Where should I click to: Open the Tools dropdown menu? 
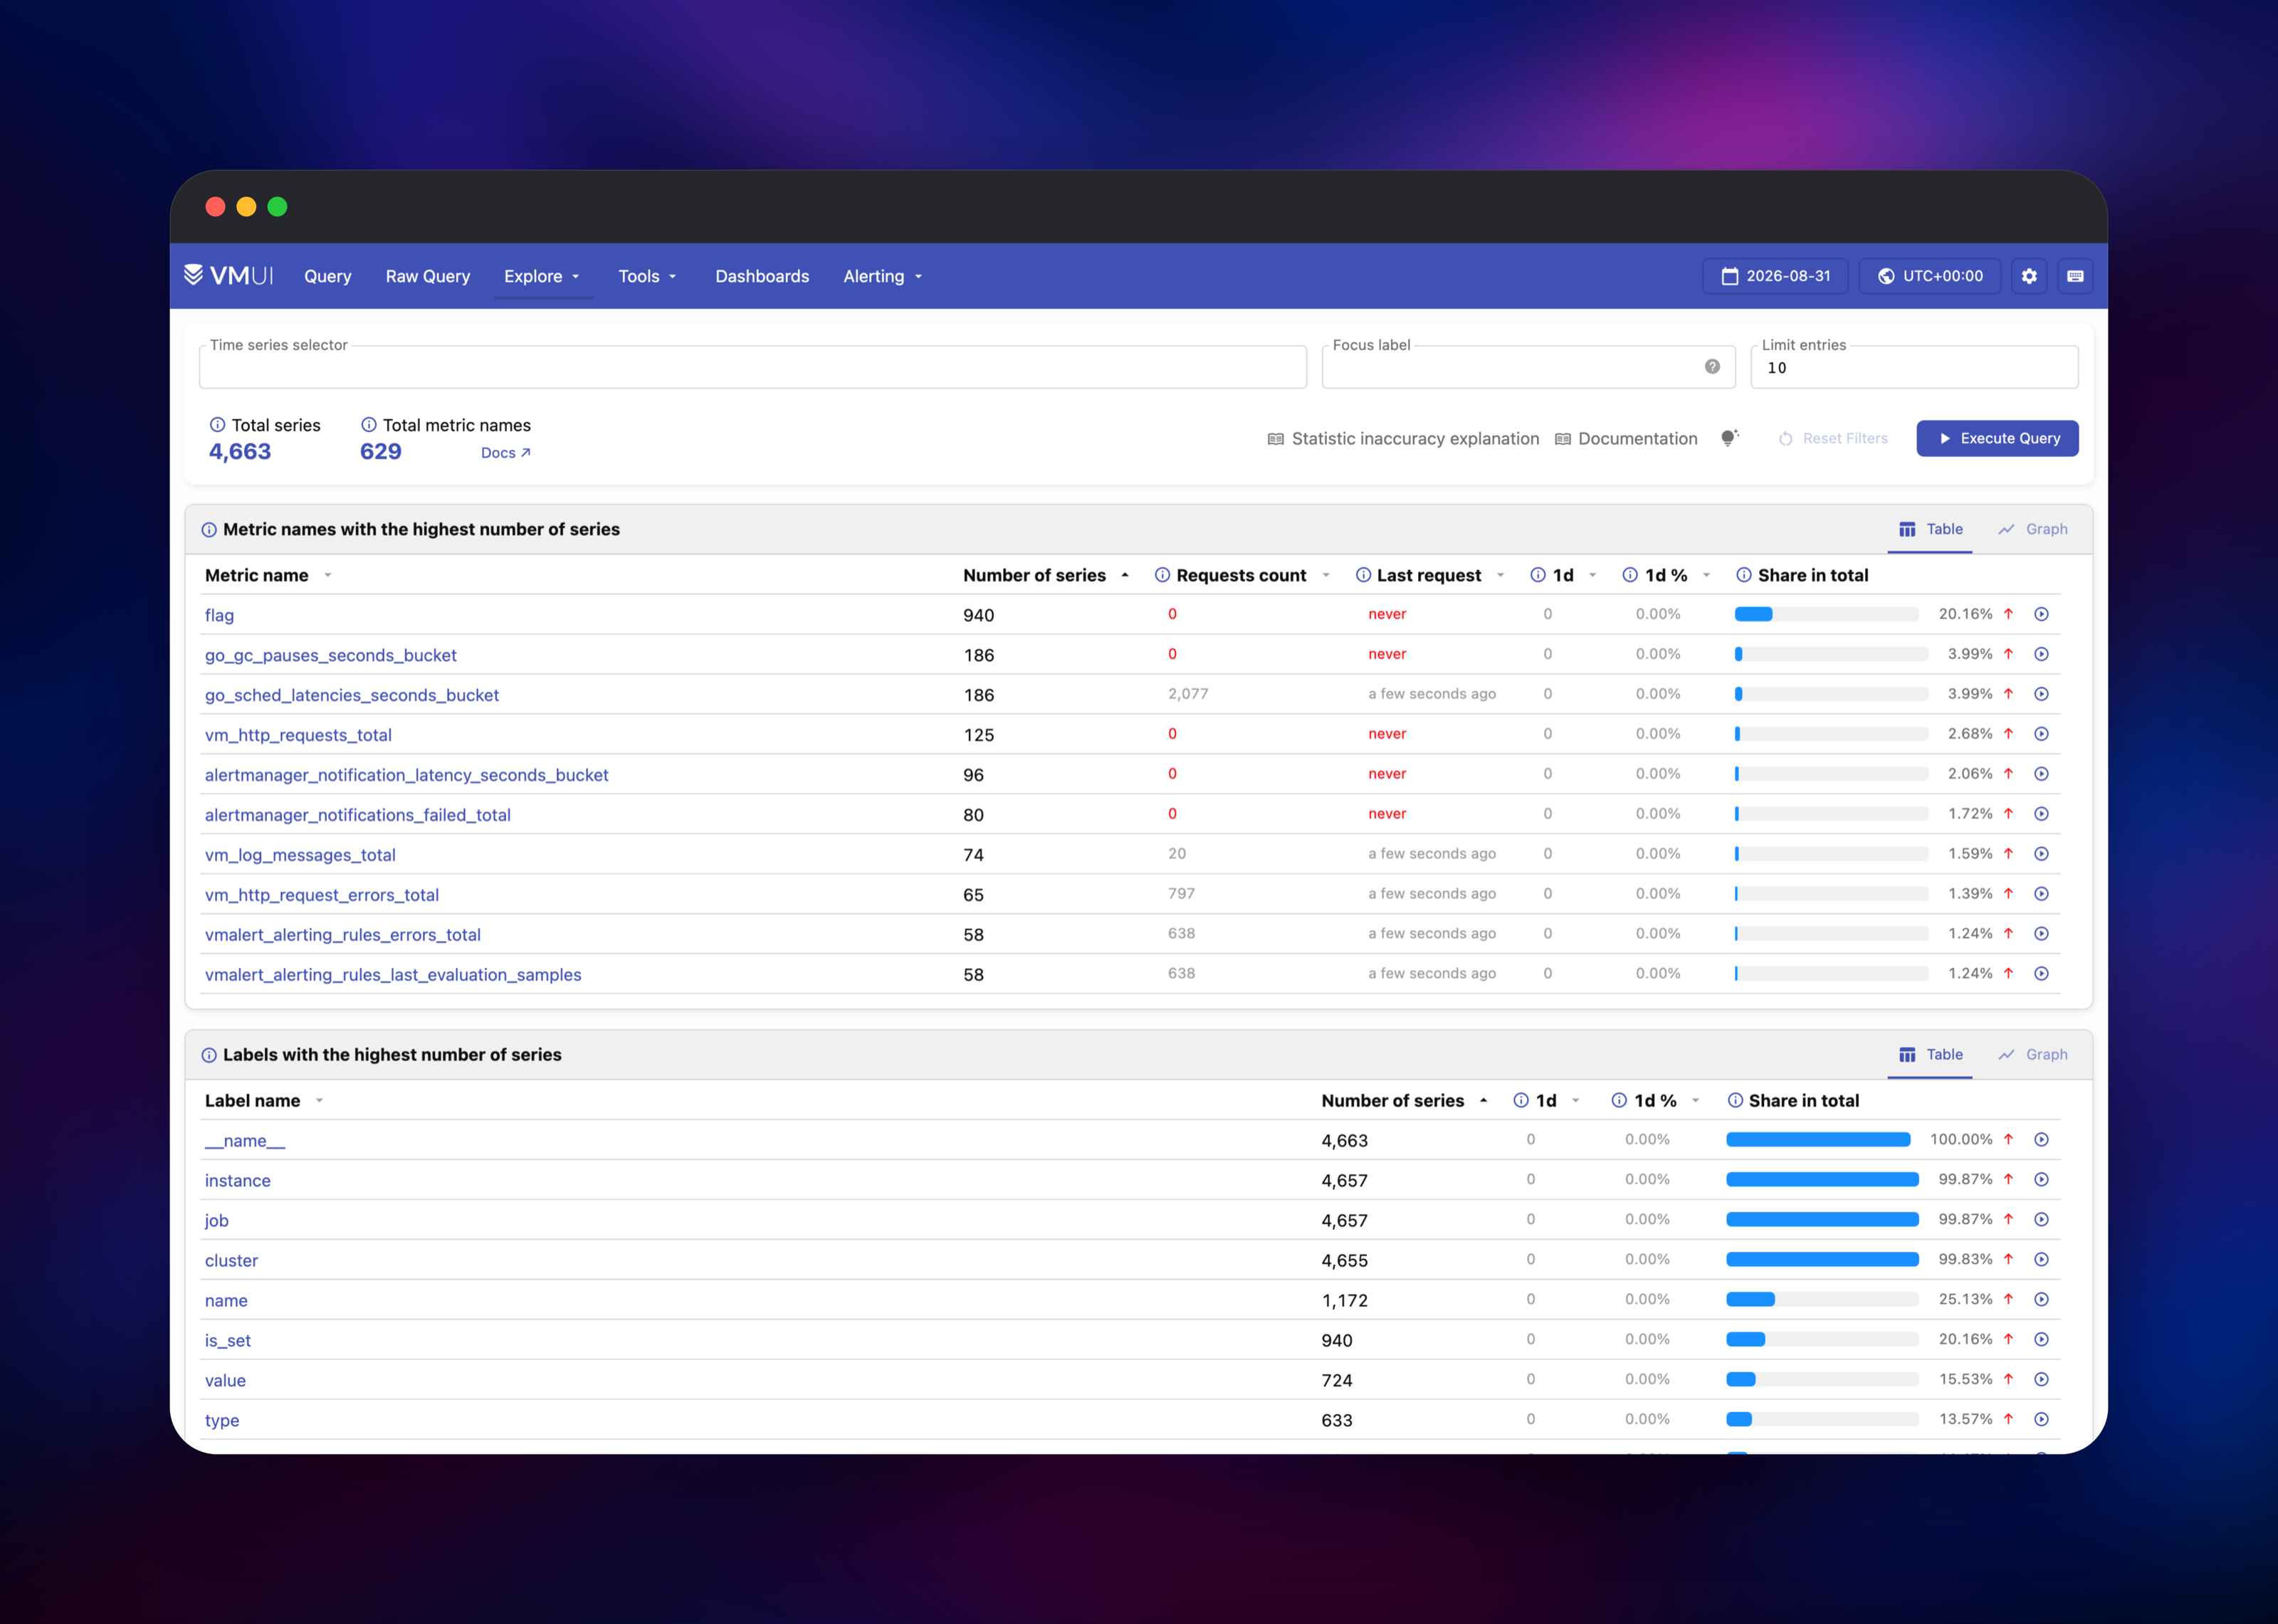pos(647,276)
